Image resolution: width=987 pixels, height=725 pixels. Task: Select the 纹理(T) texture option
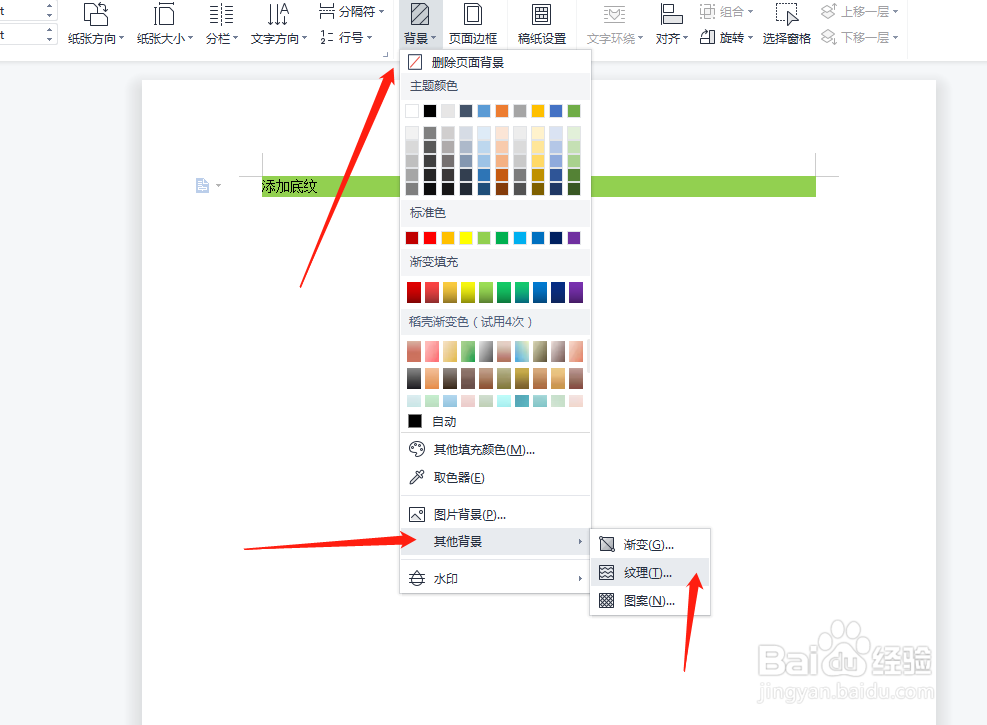pyautogui.click(x=648, y=572)
